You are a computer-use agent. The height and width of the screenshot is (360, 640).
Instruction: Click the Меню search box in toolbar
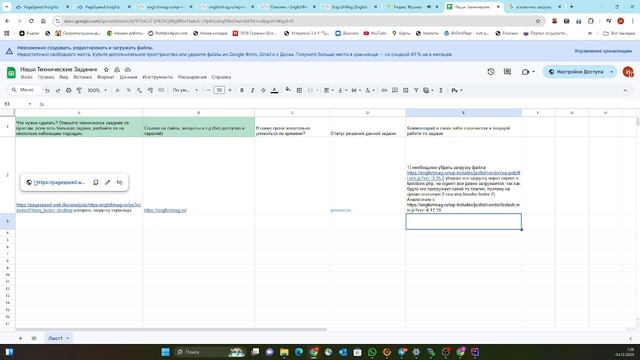pyautogui.click(x=24, y=90)
